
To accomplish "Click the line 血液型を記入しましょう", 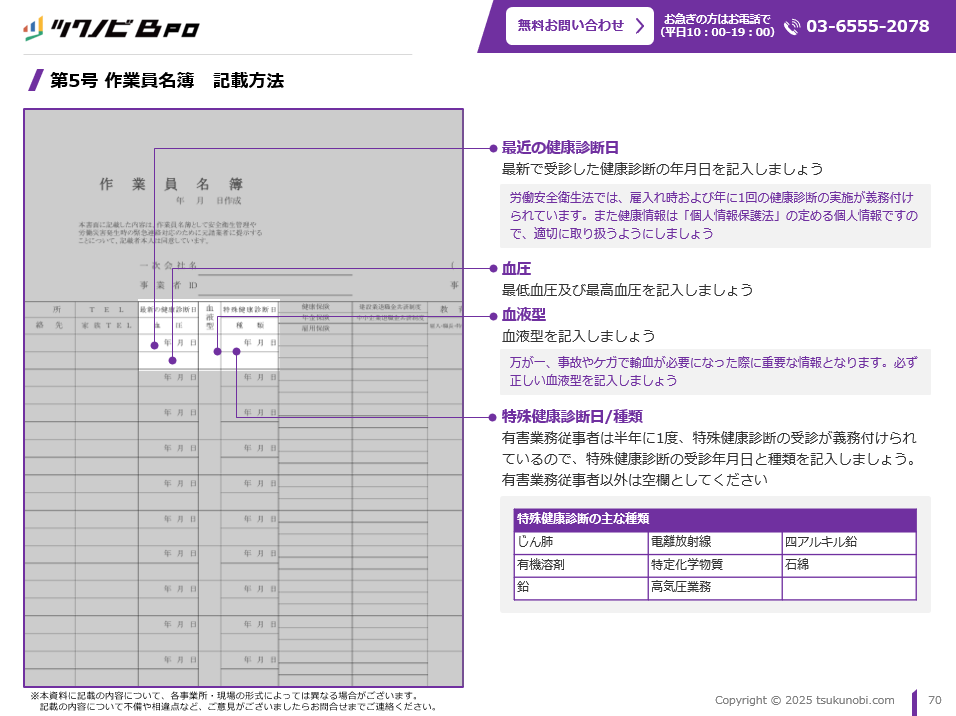I will pos(578,336).
